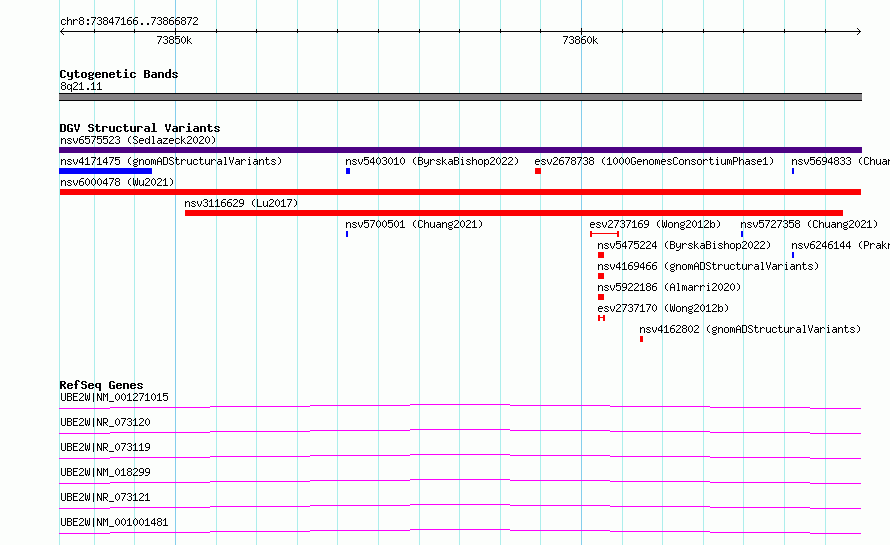
Task: Open nsv4162802 (gnomADStructuralVariants) label
Action: (x=750, y=329)
